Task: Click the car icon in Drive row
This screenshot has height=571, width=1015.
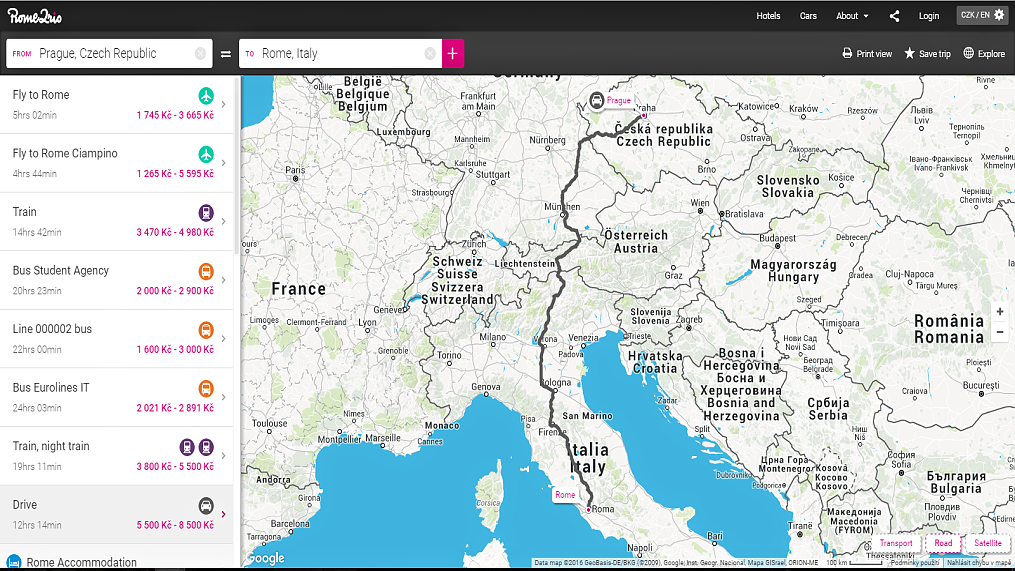Action: coord(206,506)
